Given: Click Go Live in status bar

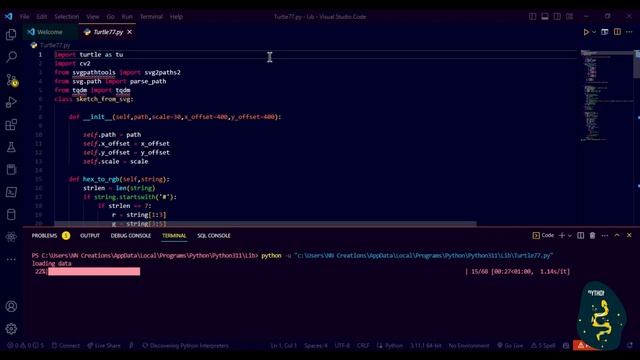Looking at the screenshot, I should (510, 346).
